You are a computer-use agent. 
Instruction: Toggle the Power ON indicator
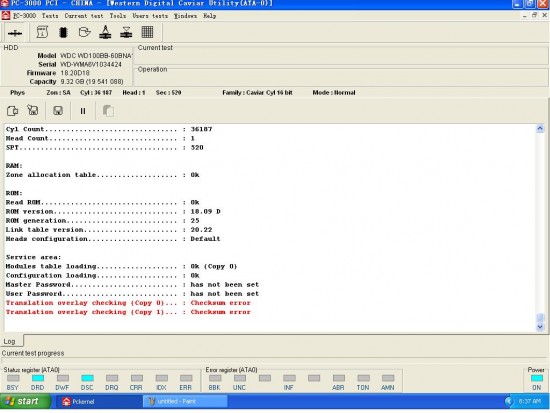click(537, 378)
